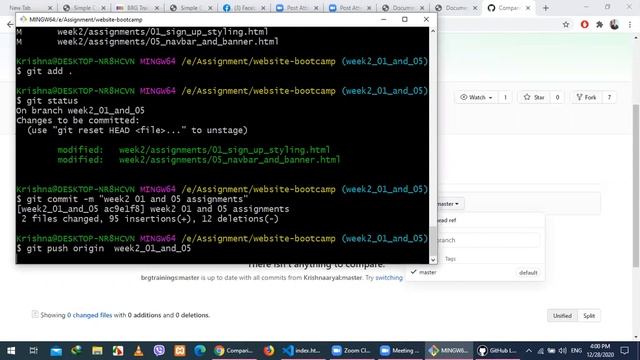The width and height of the screenshot is (640, 360).
Task: Click the star count 0
Action: [x=557, y=97]
